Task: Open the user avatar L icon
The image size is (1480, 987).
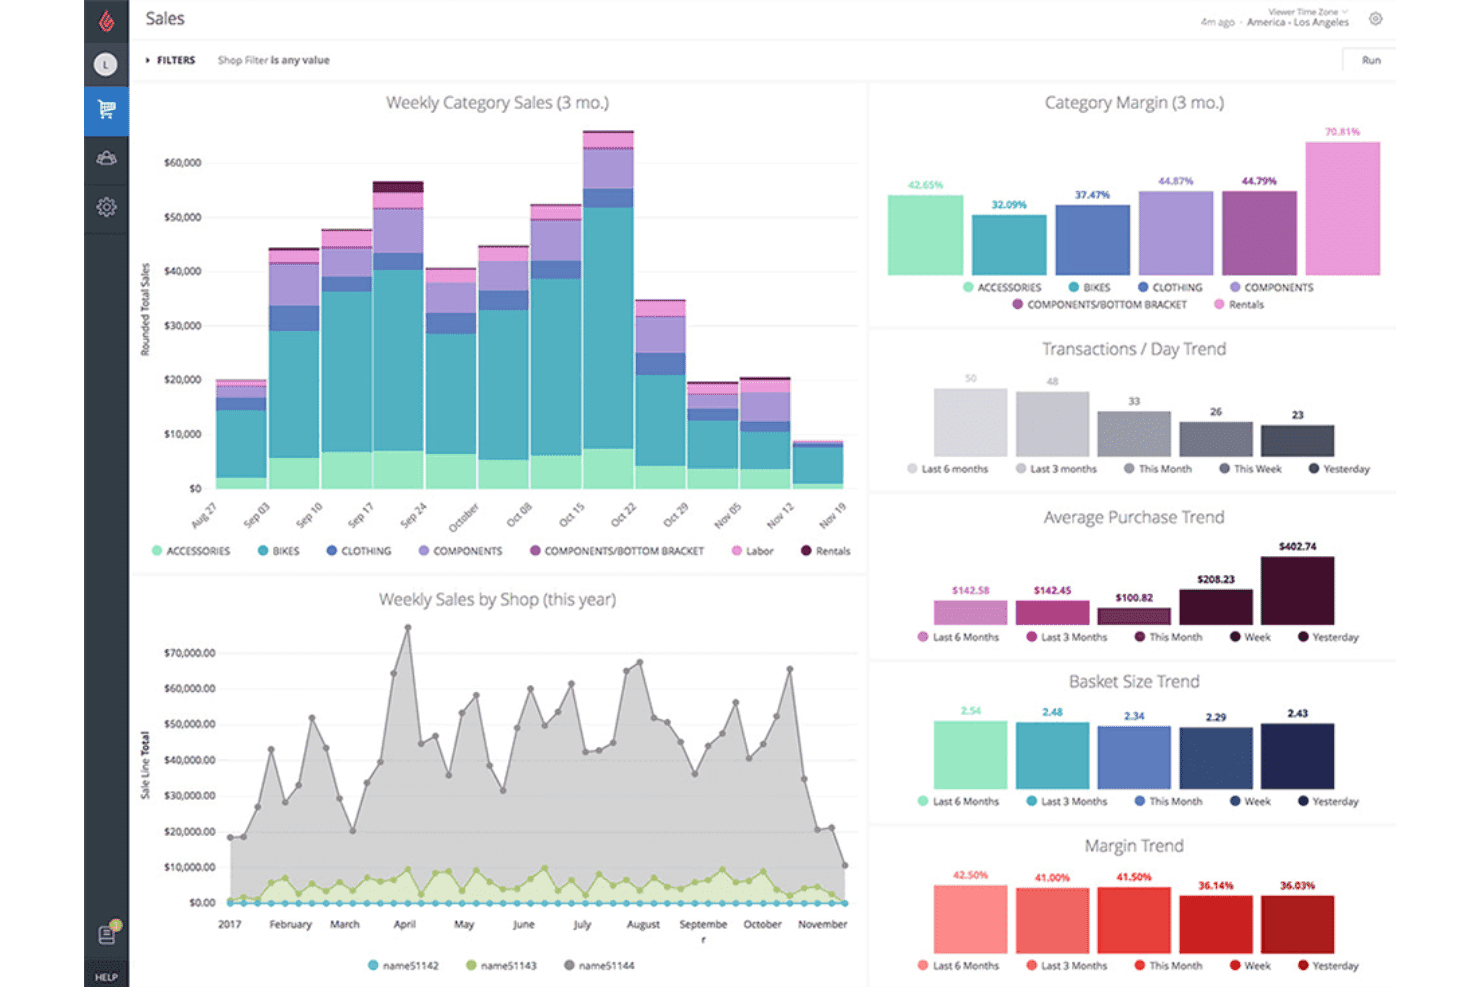Action: click(106, 65)
